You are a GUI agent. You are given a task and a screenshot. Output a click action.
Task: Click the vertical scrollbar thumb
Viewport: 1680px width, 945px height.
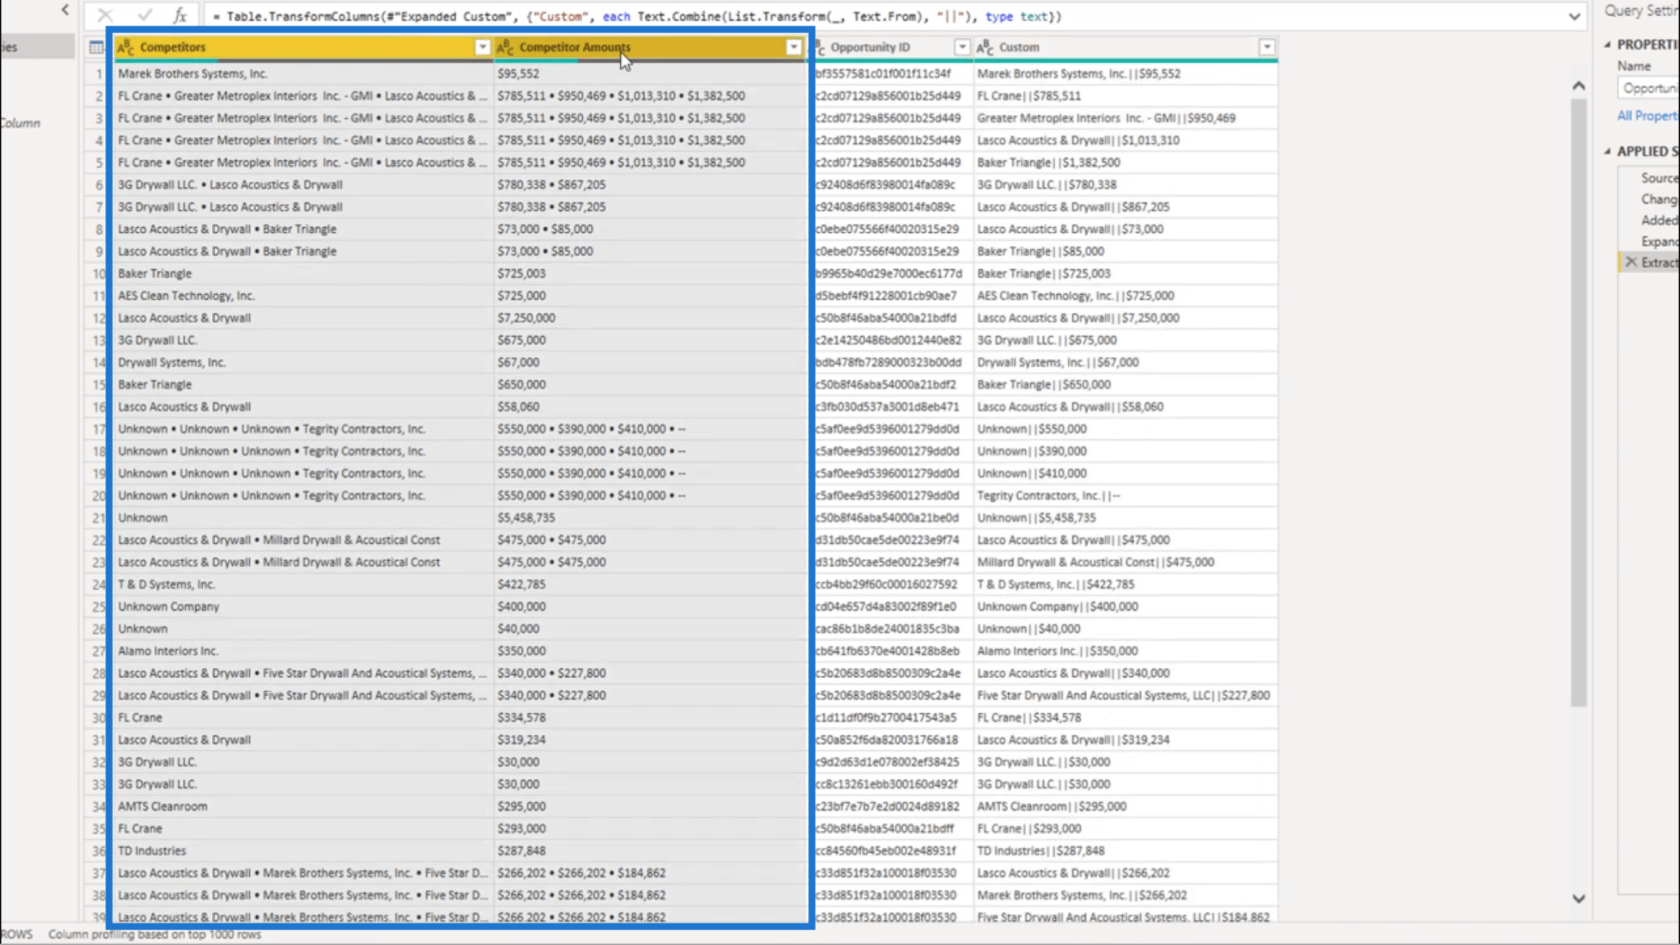click(1578, 400)
